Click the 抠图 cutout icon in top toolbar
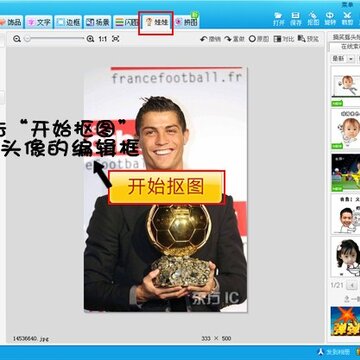This screenshot has width=360, height=360. (x=313, y=19)
